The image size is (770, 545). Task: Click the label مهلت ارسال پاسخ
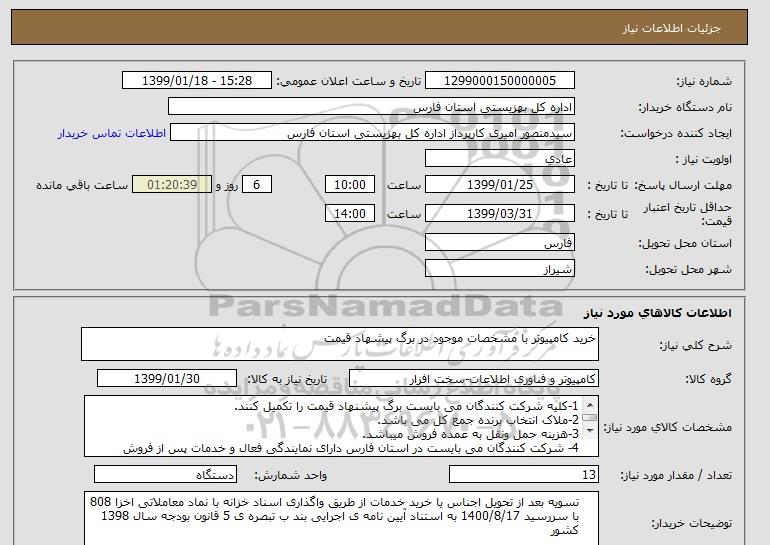point(683,186)
